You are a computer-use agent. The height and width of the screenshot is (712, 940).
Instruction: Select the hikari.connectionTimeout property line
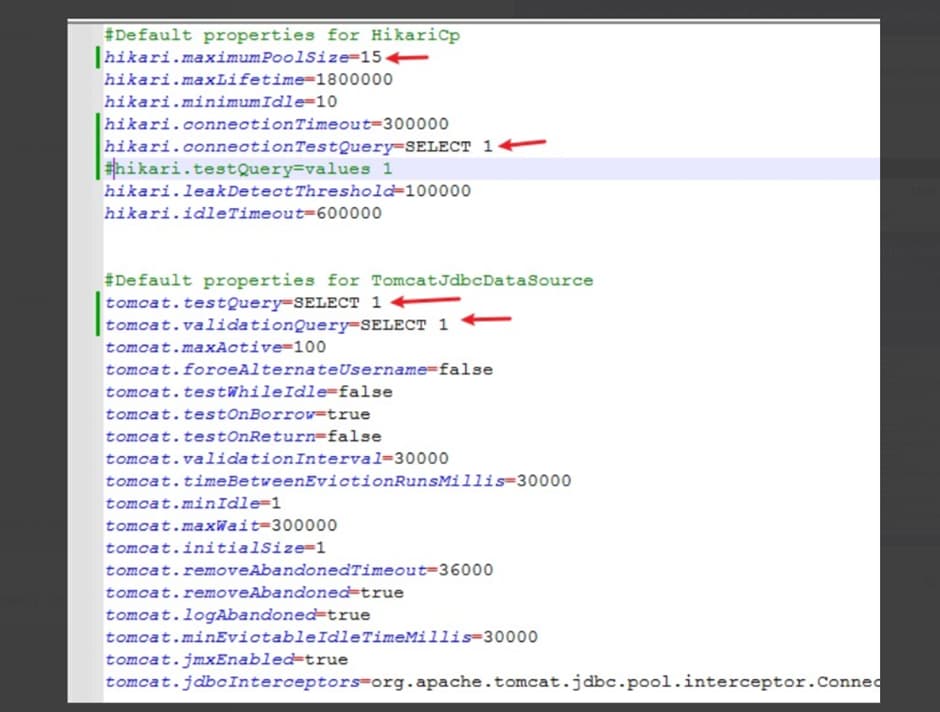[x=276, y=124]
